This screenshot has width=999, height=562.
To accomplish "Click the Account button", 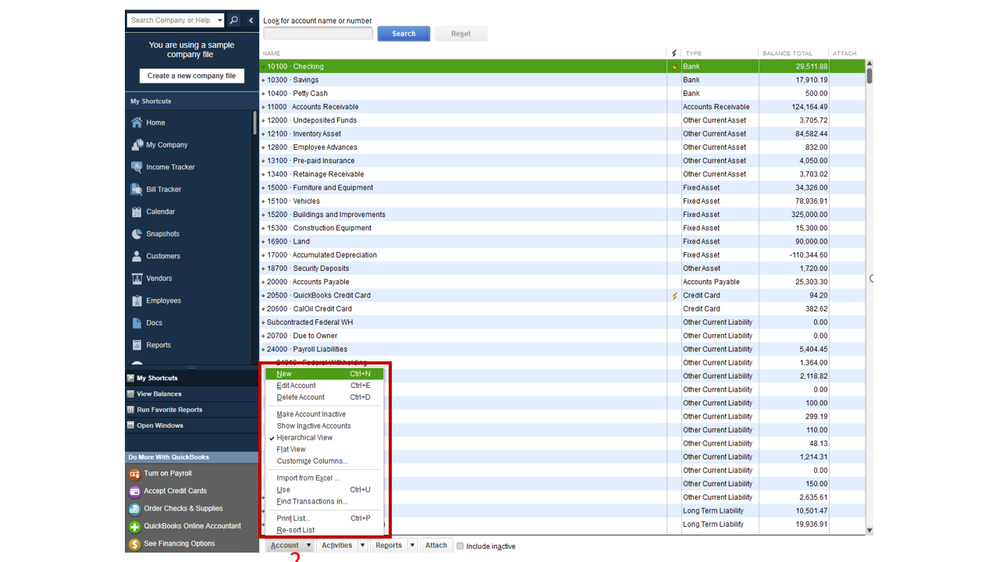I will point(284,545).
